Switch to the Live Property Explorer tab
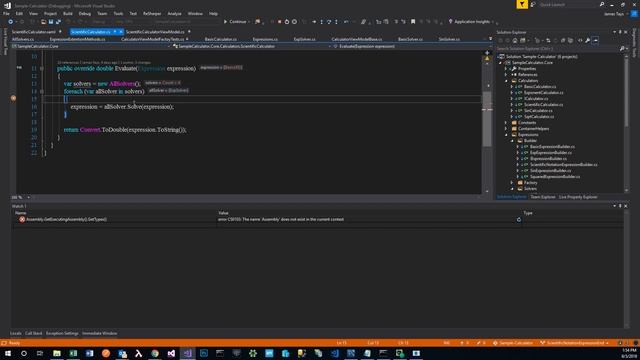 [x=578, y=197]
